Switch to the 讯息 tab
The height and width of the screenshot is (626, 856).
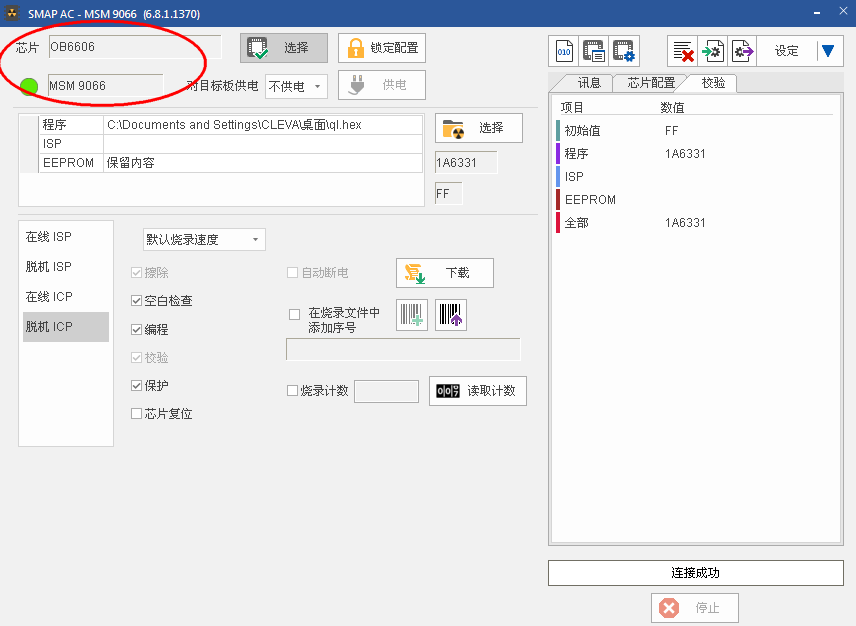click(x=588, y=83)
